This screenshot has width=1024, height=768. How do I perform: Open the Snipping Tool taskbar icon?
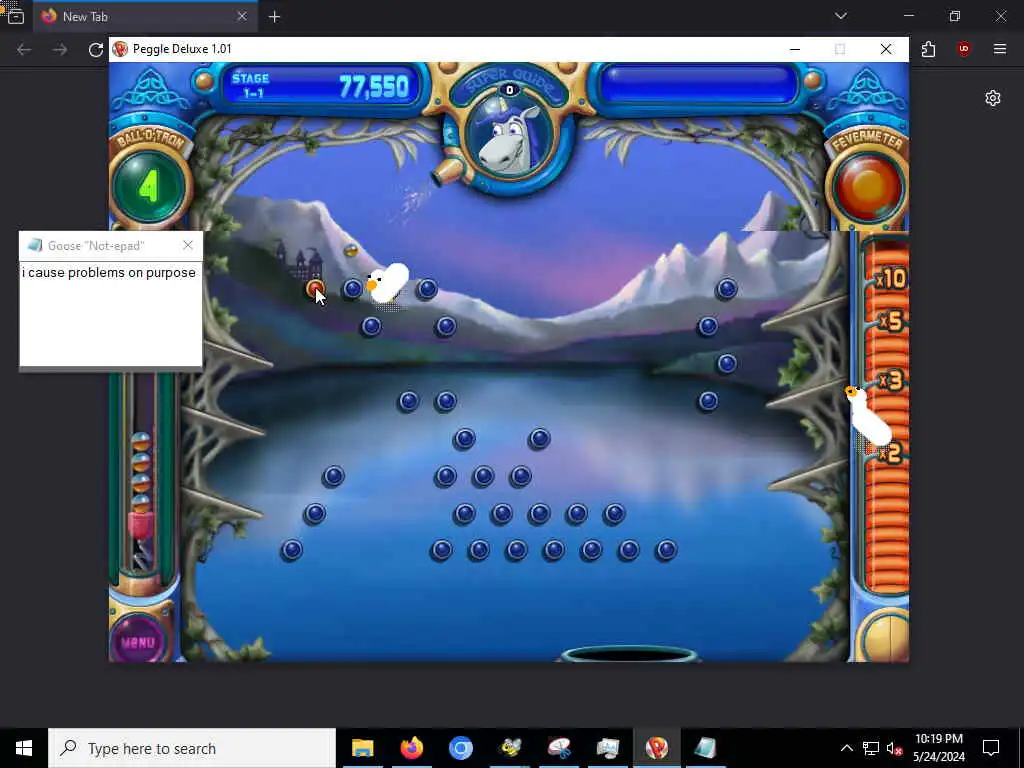pos(559,748)
